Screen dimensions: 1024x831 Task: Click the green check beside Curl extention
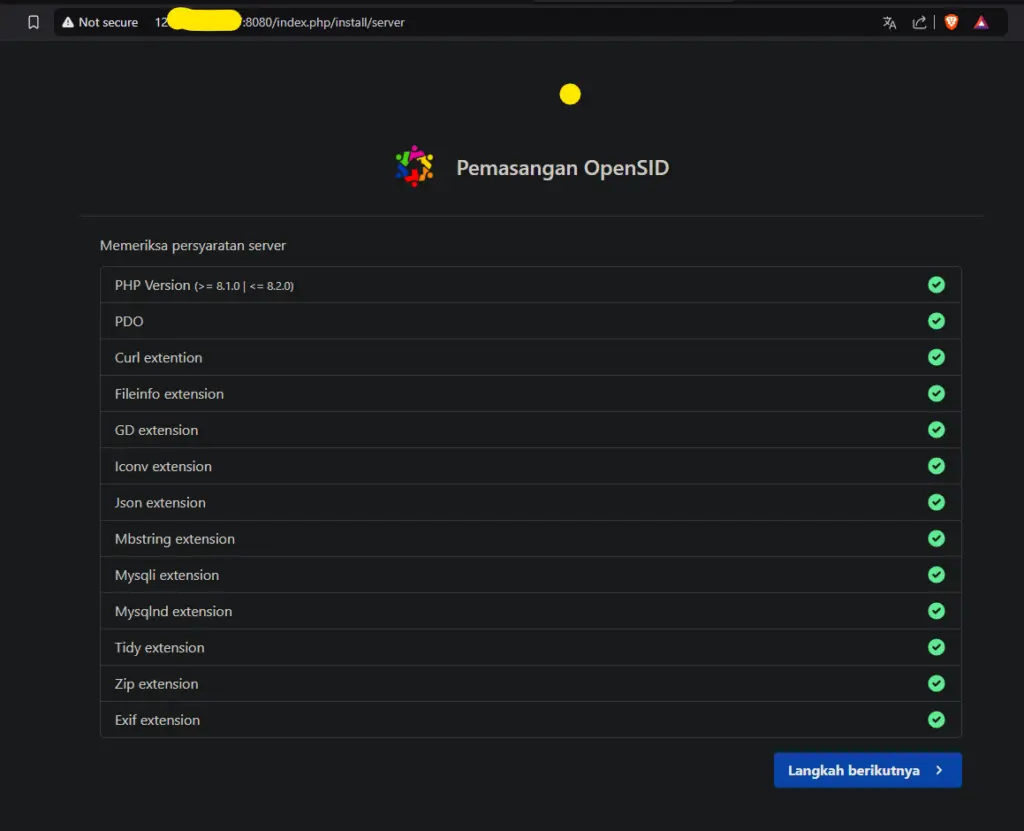coord(936,357)
